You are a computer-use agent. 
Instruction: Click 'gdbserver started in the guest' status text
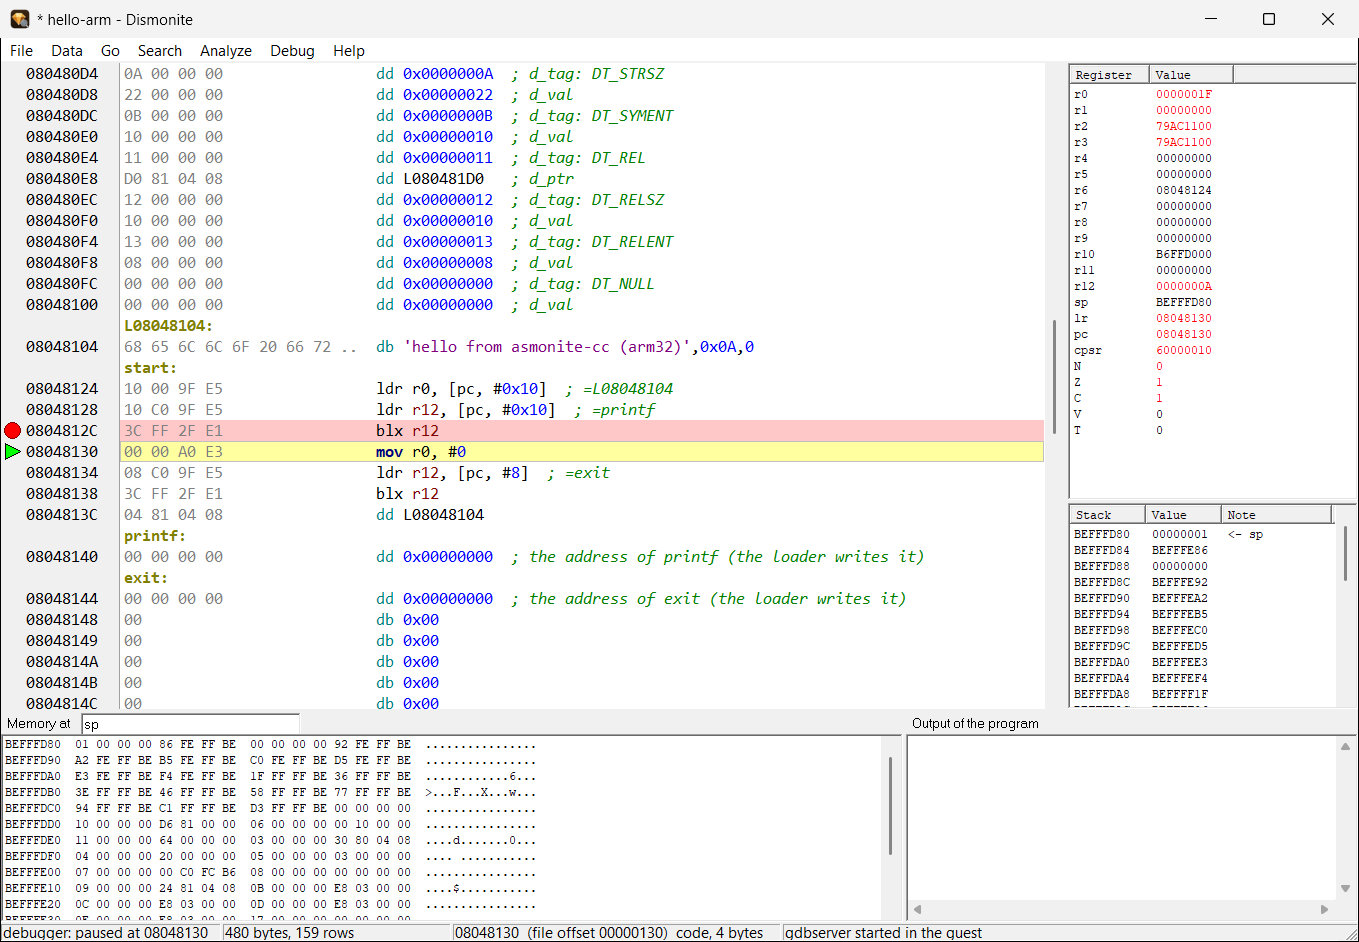pyautogui.click(x=884, y=933)
